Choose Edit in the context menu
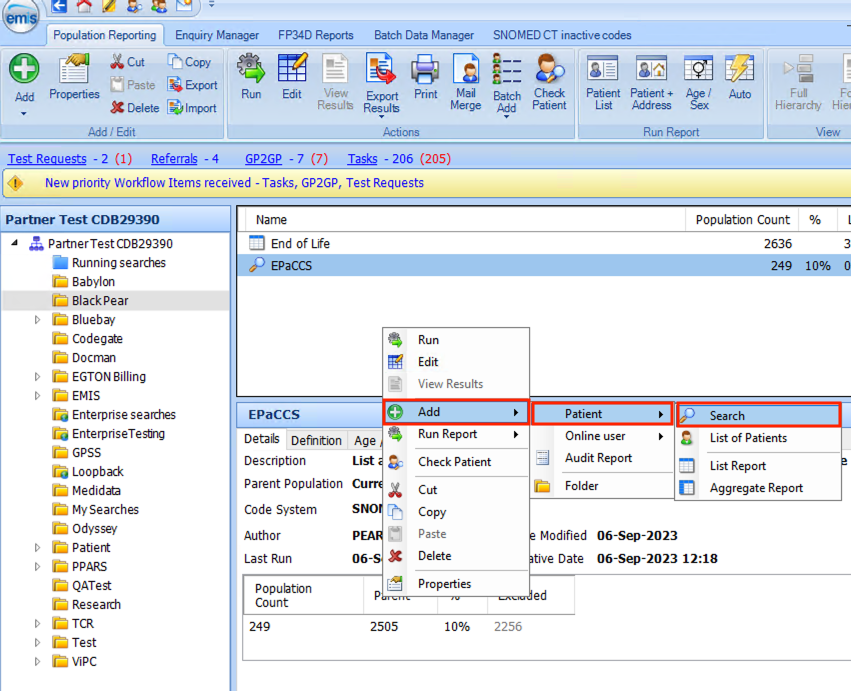This screenshot has width=851, height=691. tap(456, 362)
